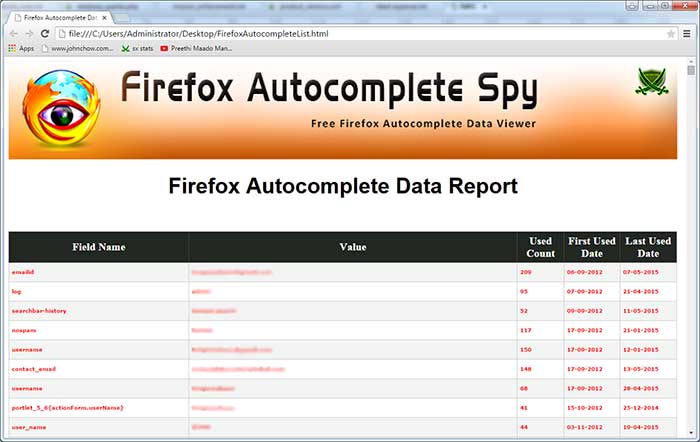Click the page's vertical scrollbar thumb
This screenshot has width=700, height=442.
691,70
